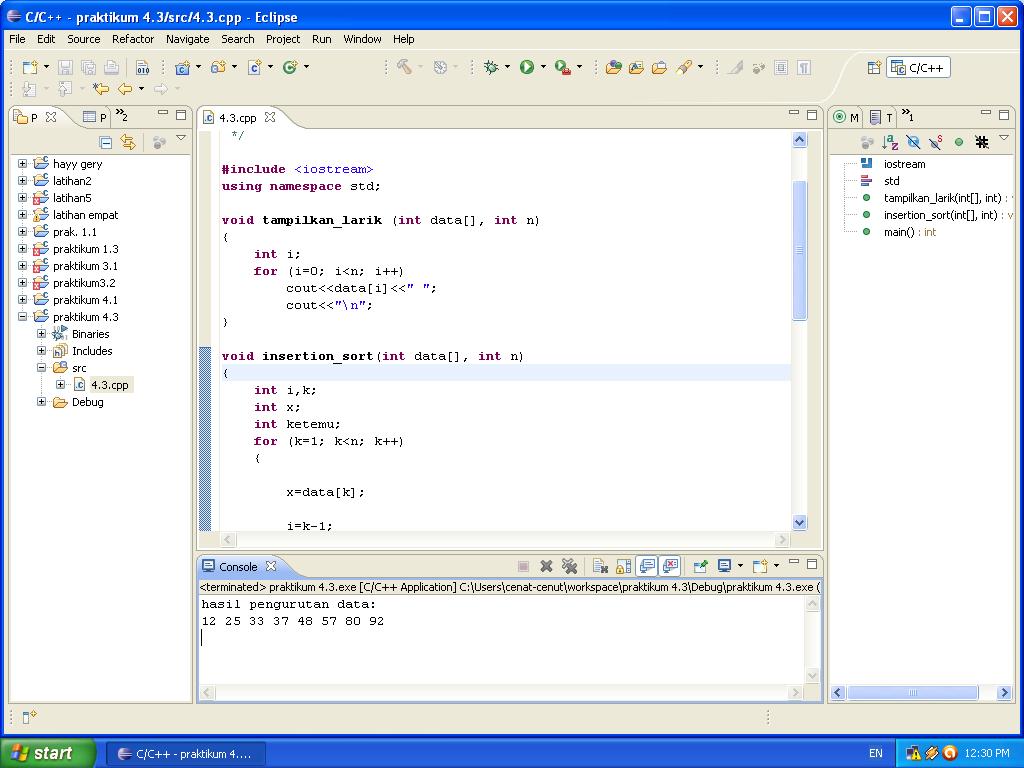
Task: Save the current file with the Save icon
Action: tap(65, 67)
